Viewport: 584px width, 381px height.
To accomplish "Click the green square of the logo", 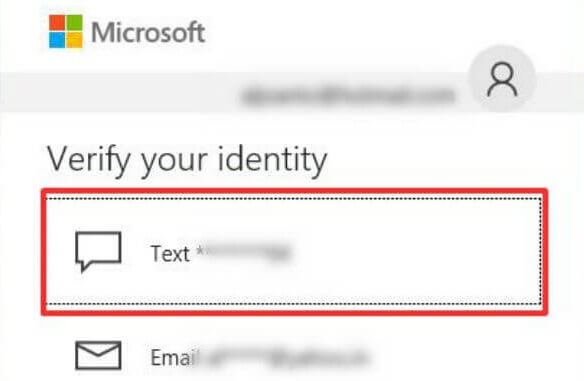I will click(x=74, y=23).
